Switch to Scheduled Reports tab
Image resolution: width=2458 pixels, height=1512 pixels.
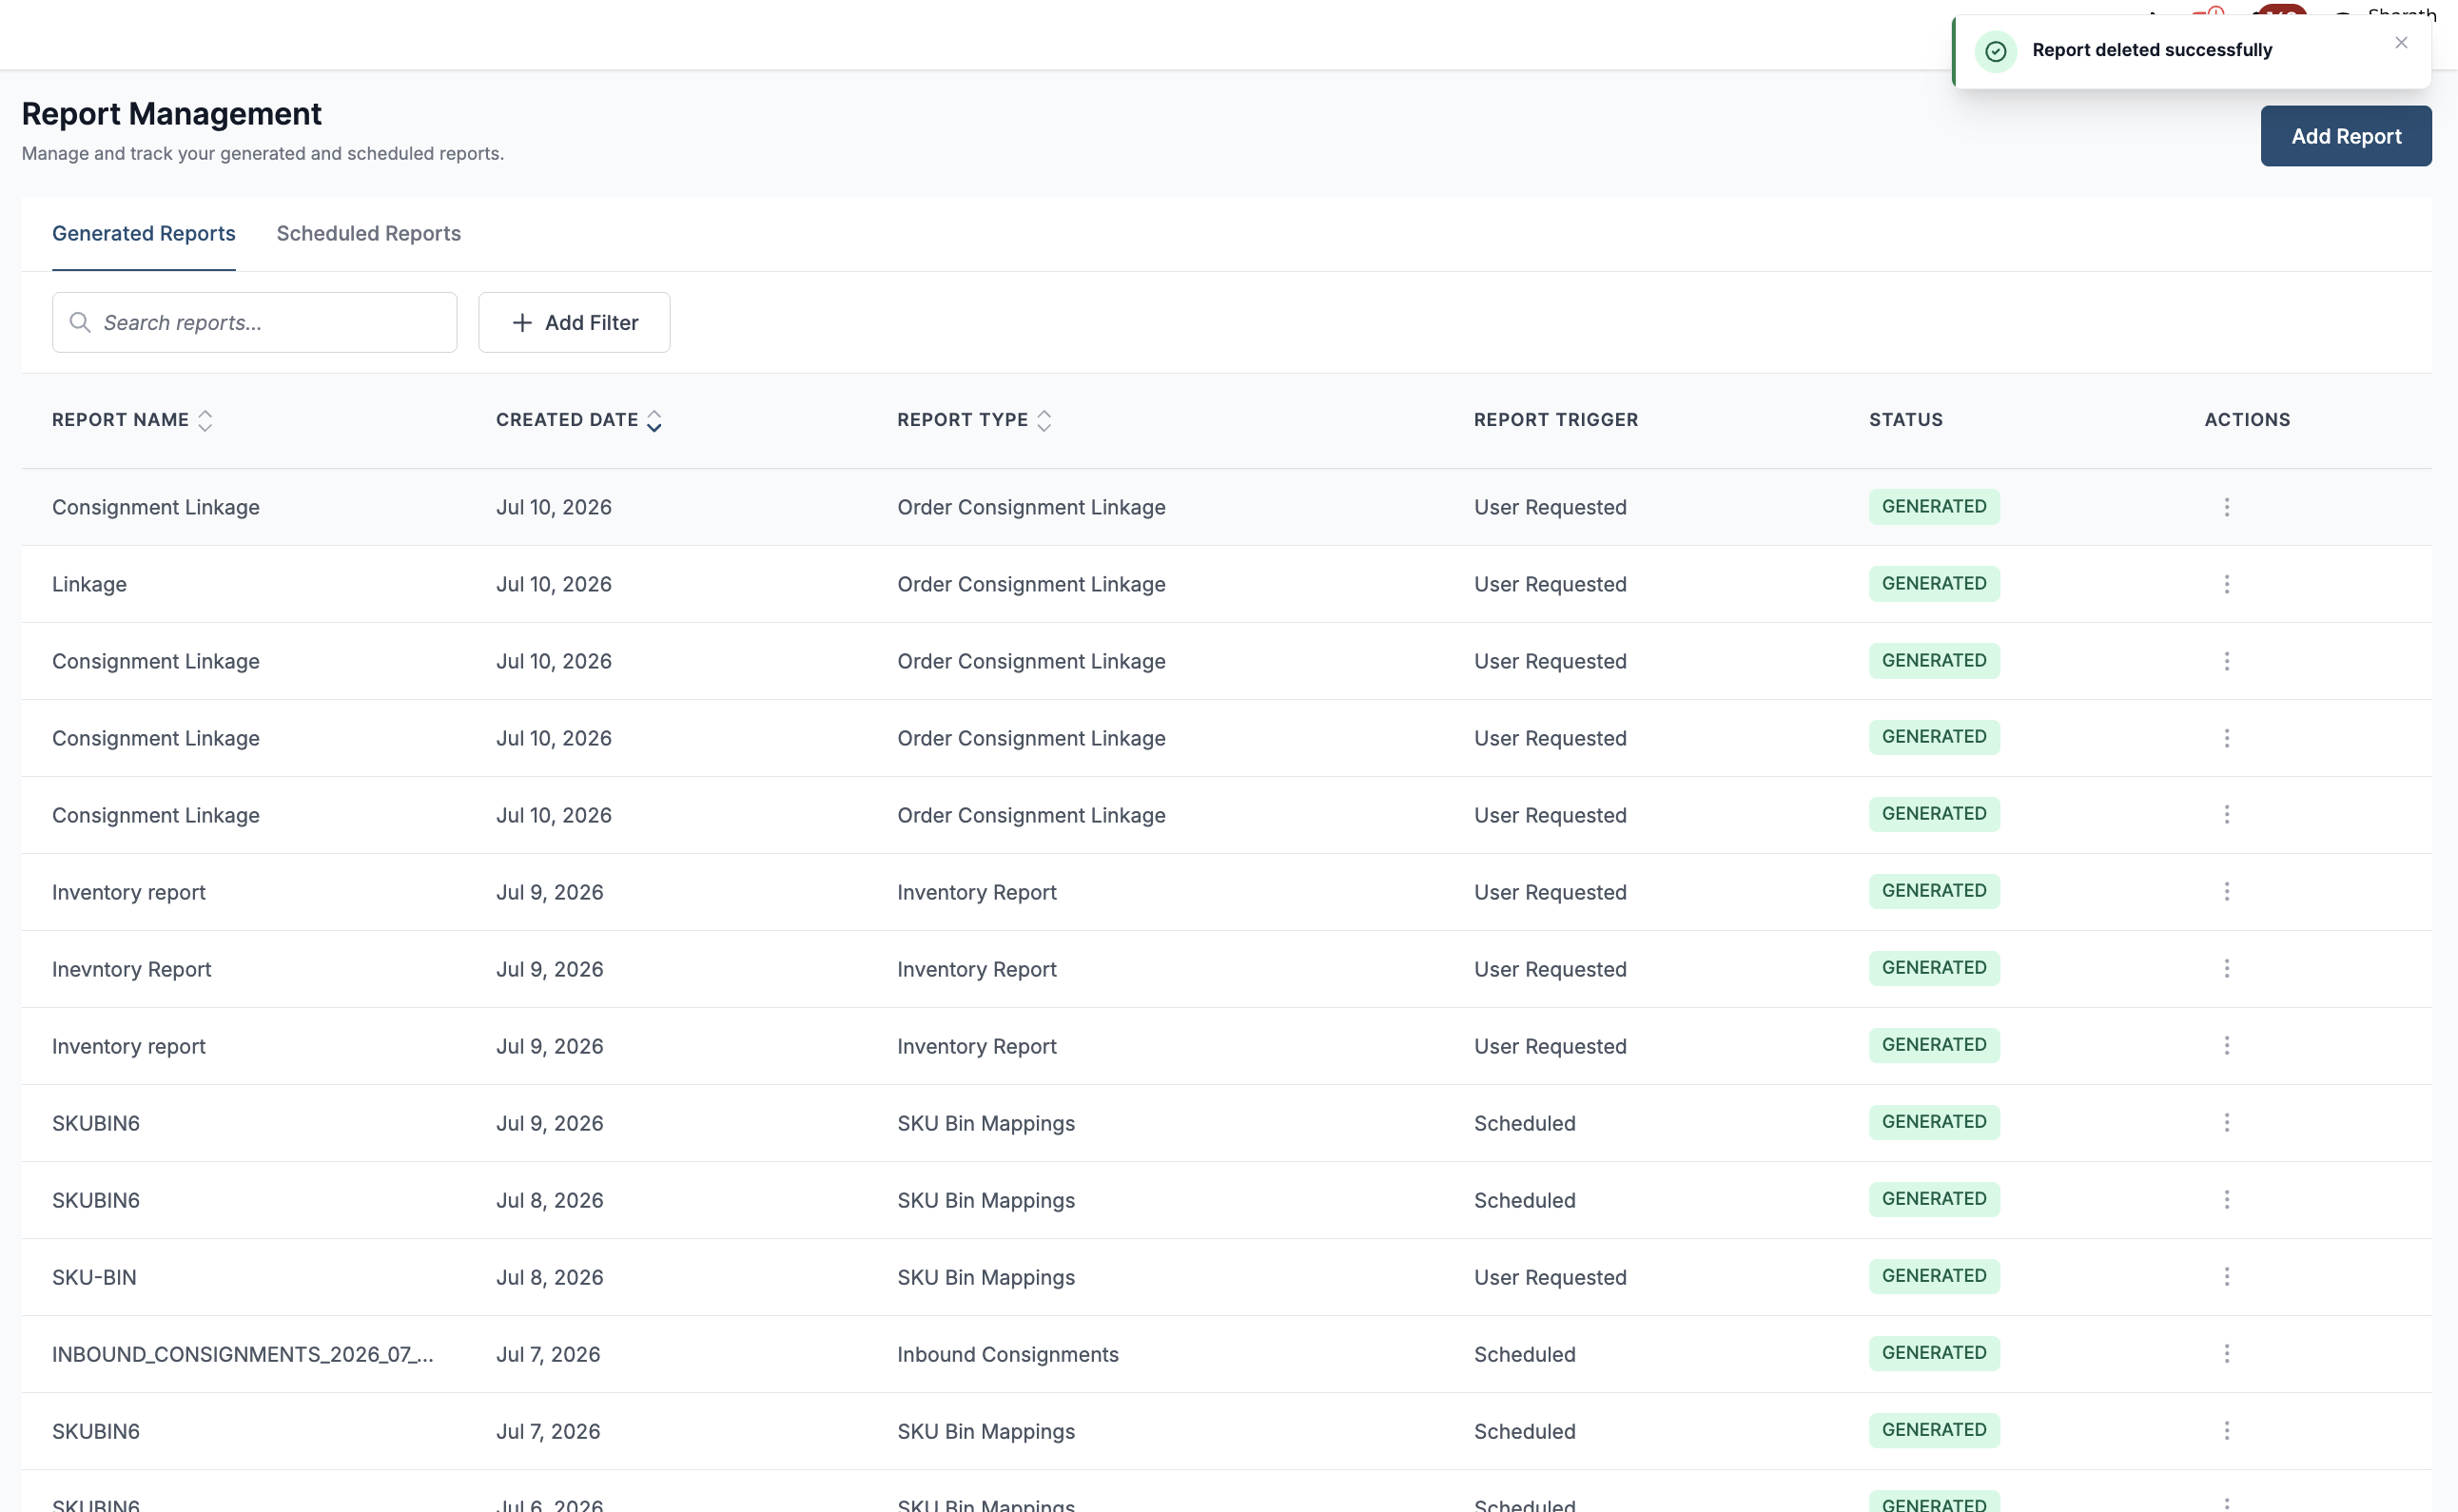click(368, 233)
